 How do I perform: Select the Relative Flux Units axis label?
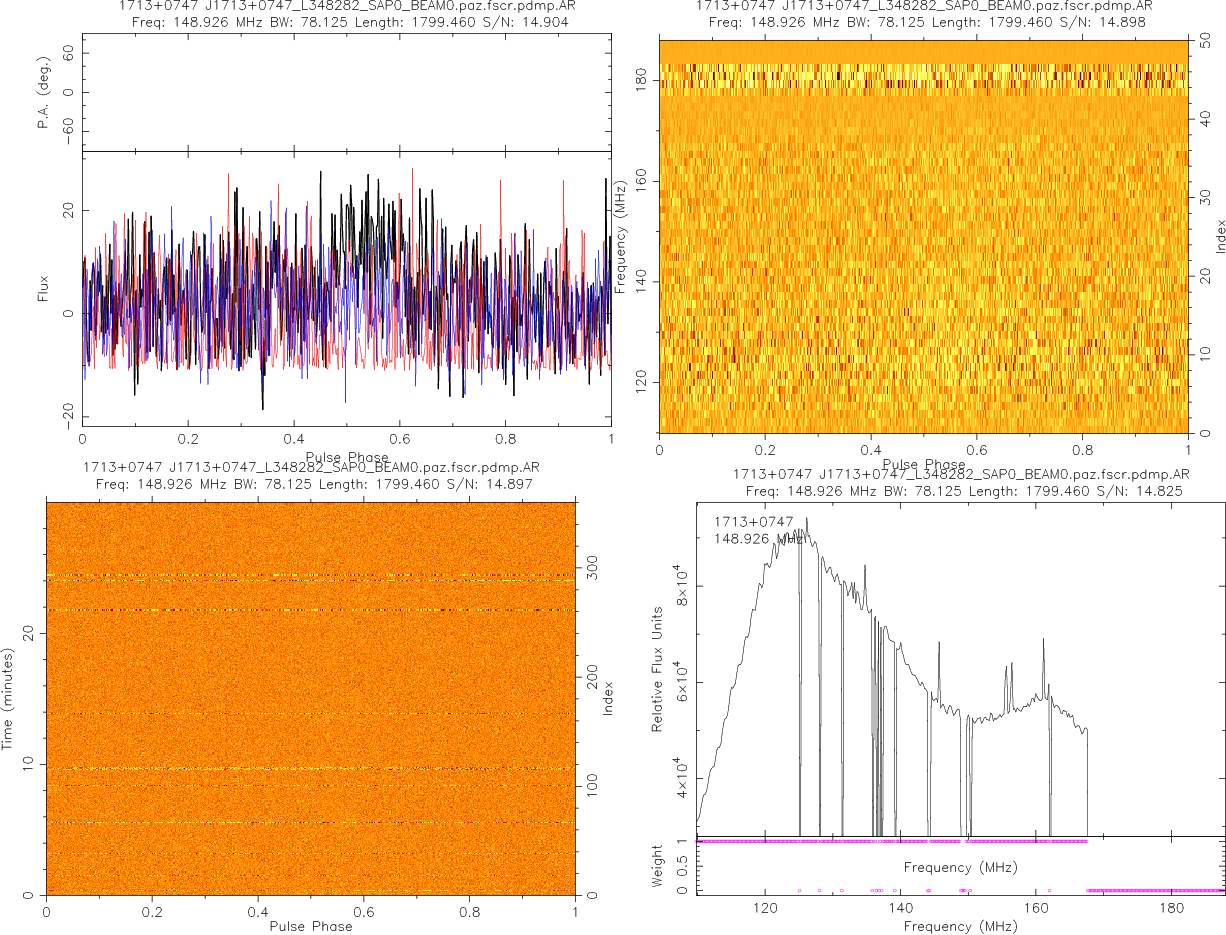(x=657, y=668)
